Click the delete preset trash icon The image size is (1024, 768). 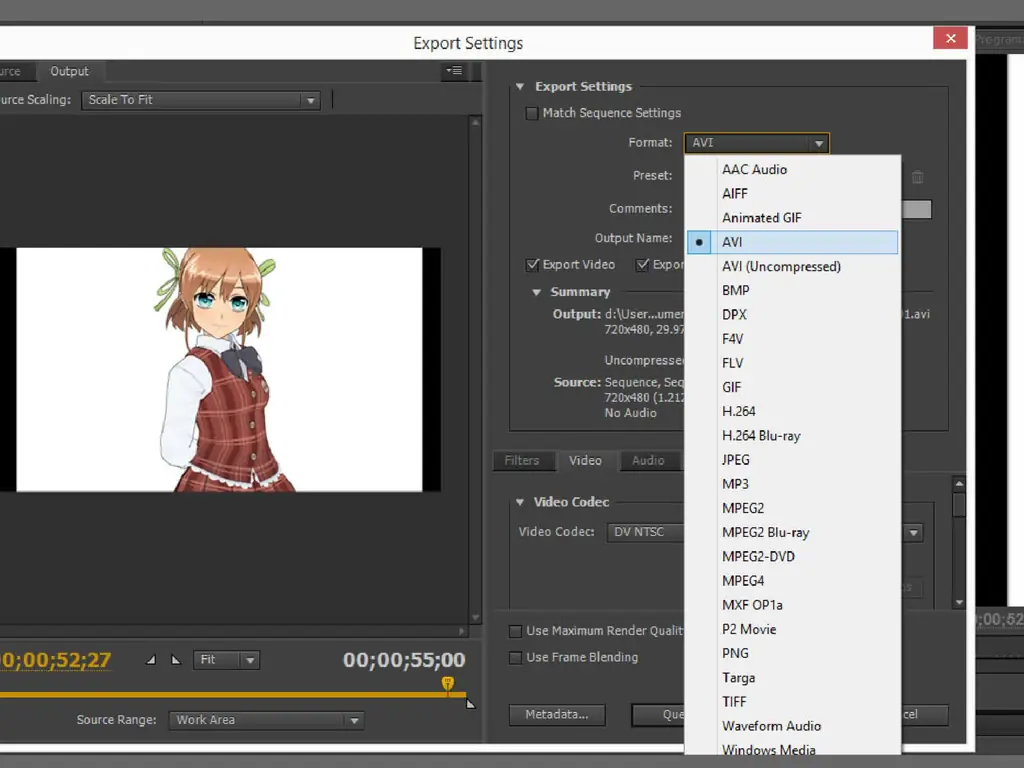pos(918,177)
